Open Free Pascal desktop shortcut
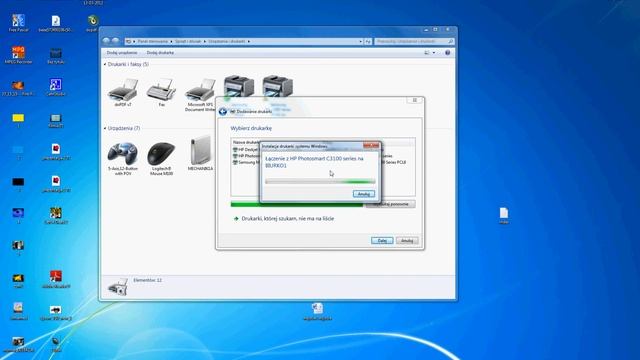The image size is (640, 360). [18, 23]
